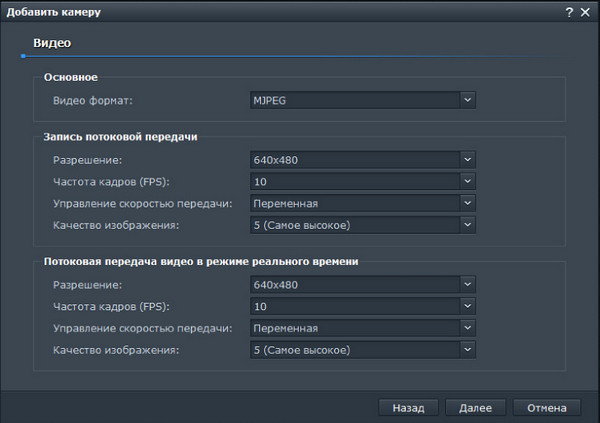Click the Видео формат label
The width and height of the screenshot is (600, 423).
point(92,100)
